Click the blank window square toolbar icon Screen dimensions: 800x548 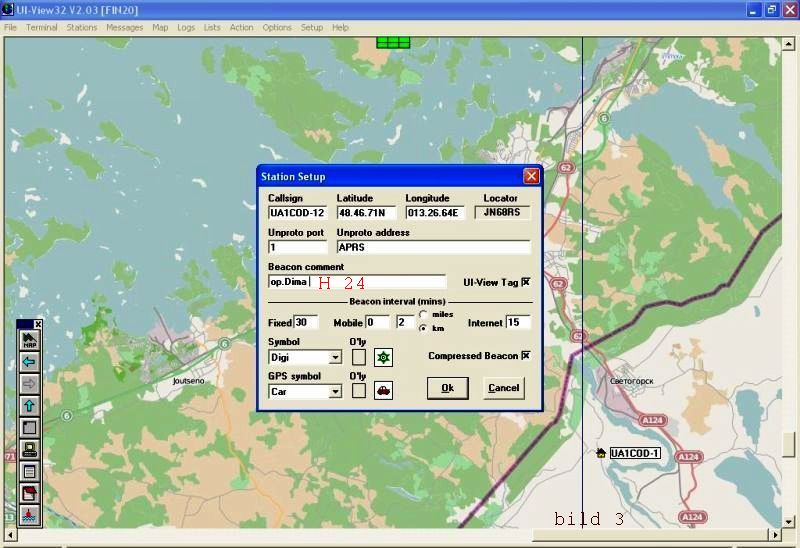coord(29,428)
